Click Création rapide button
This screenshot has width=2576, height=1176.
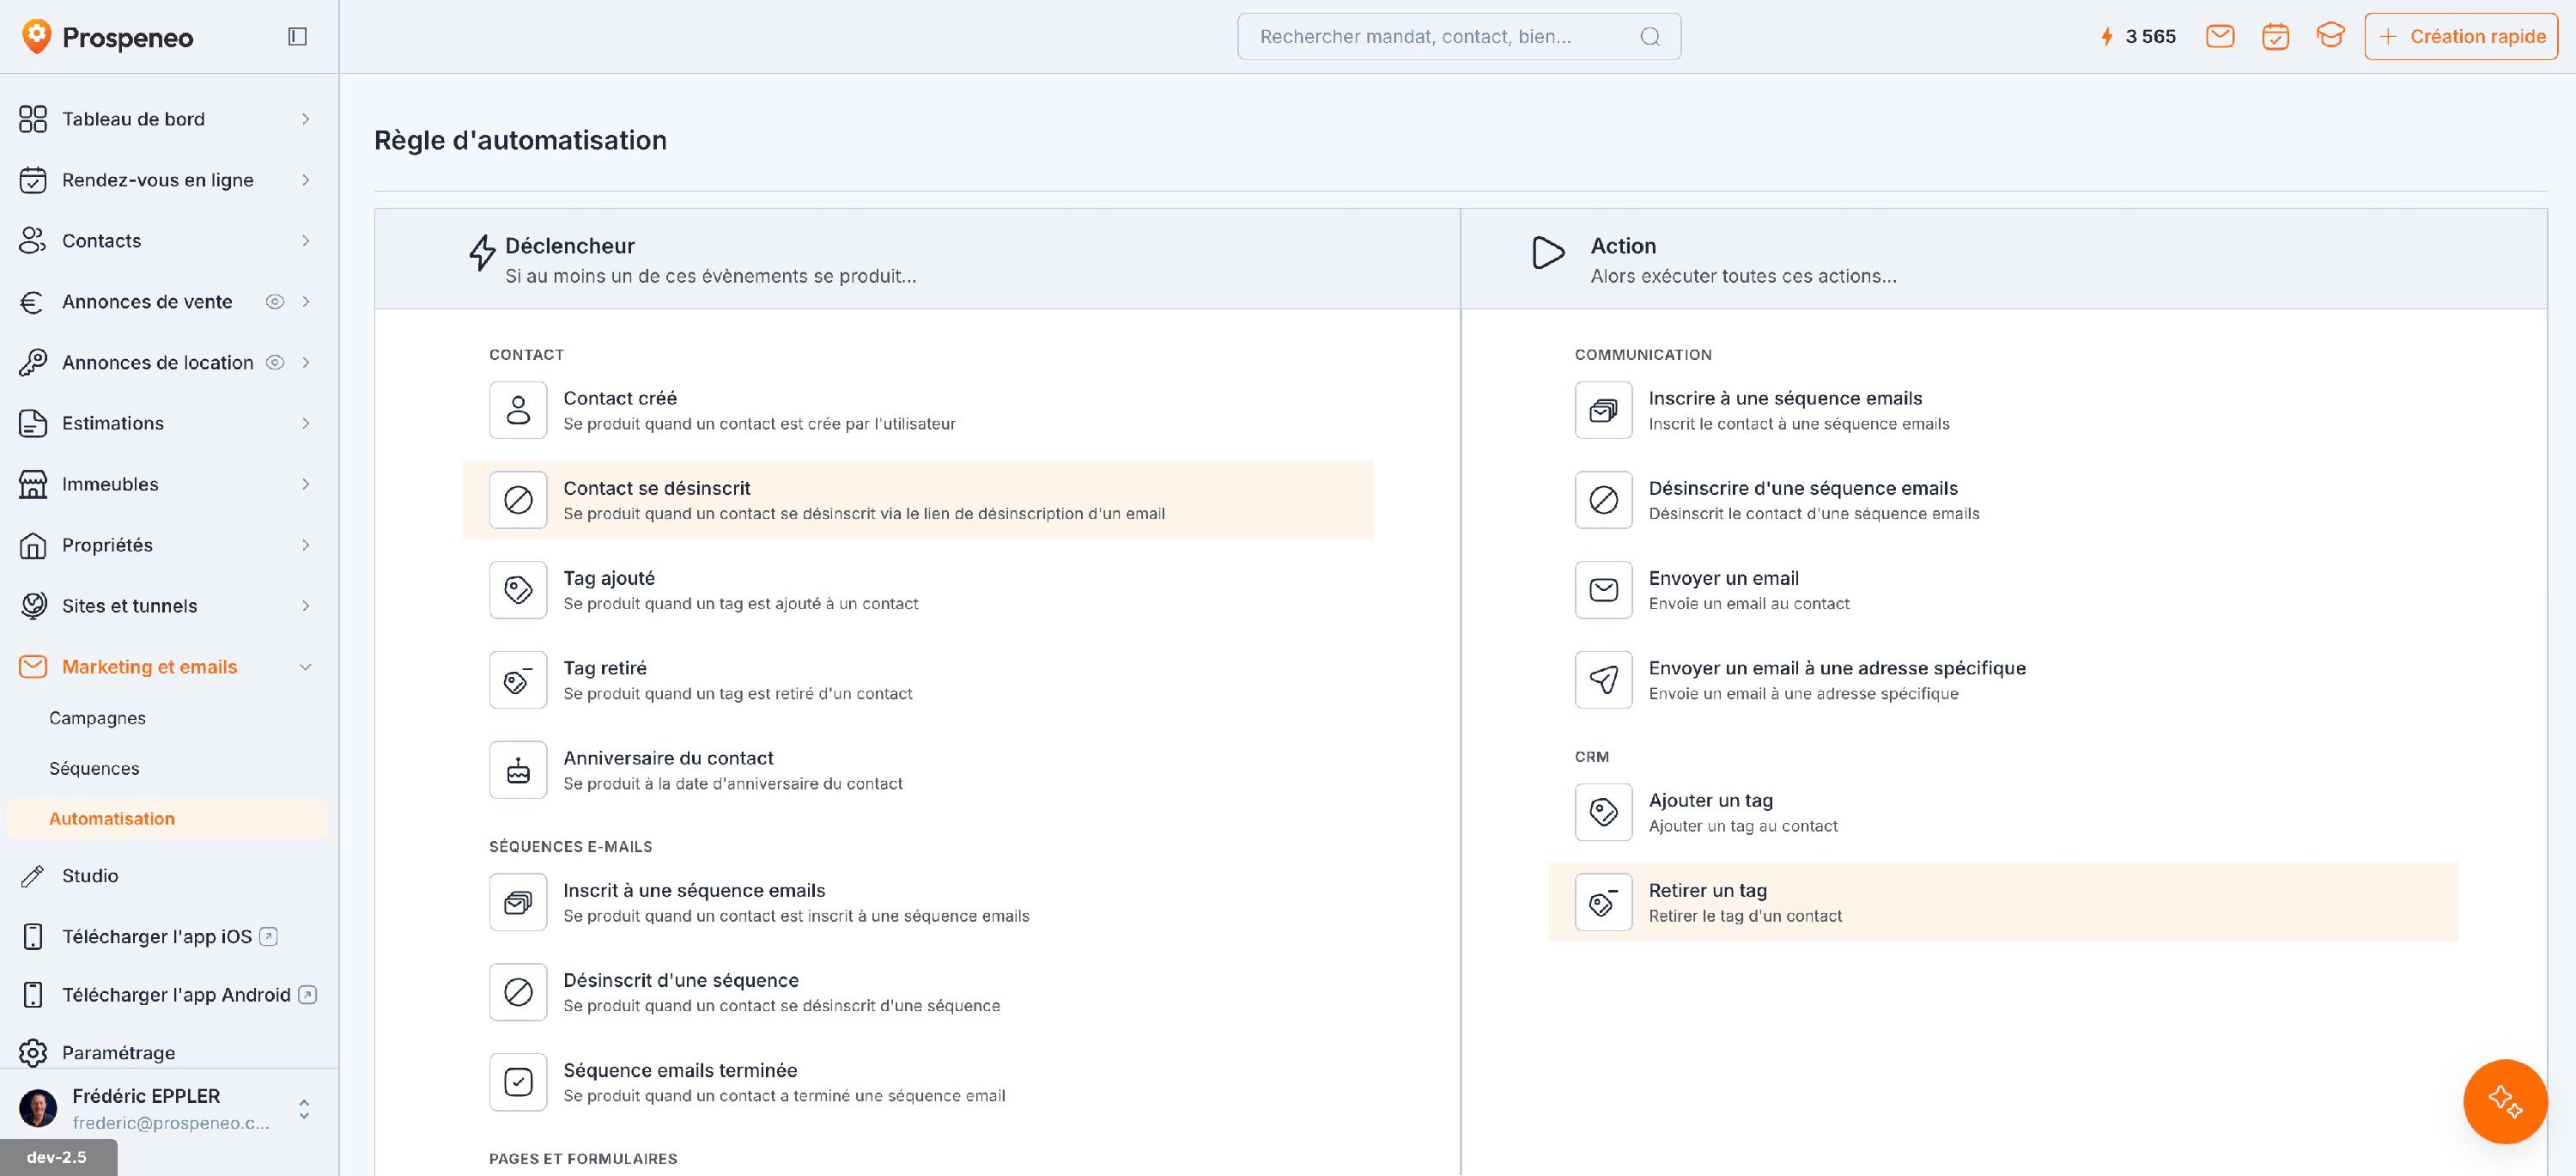[2461, 37]
